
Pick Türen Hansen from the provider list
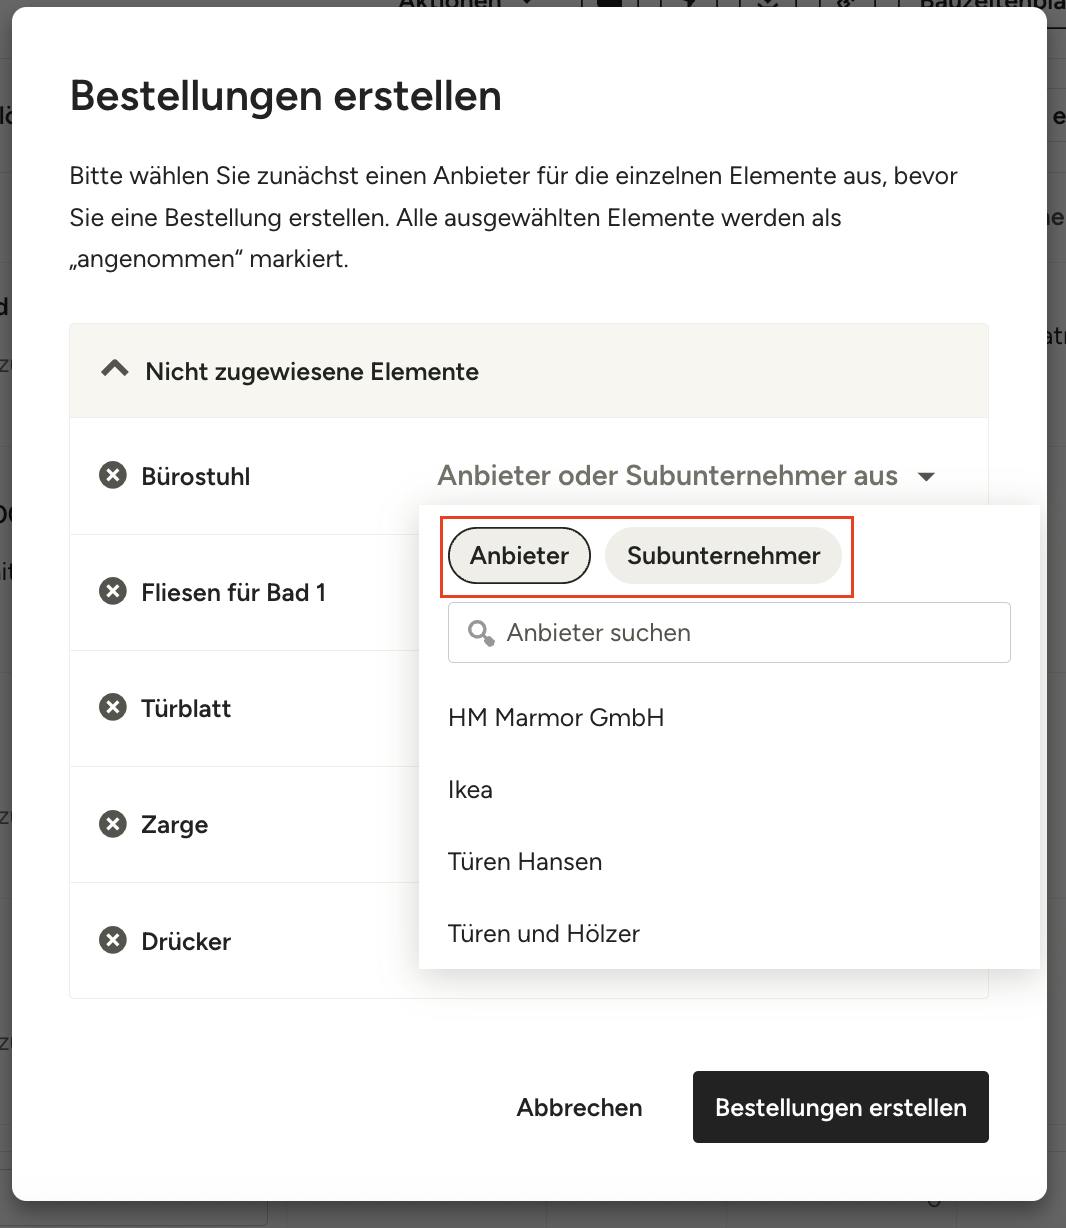click(525, 861)
